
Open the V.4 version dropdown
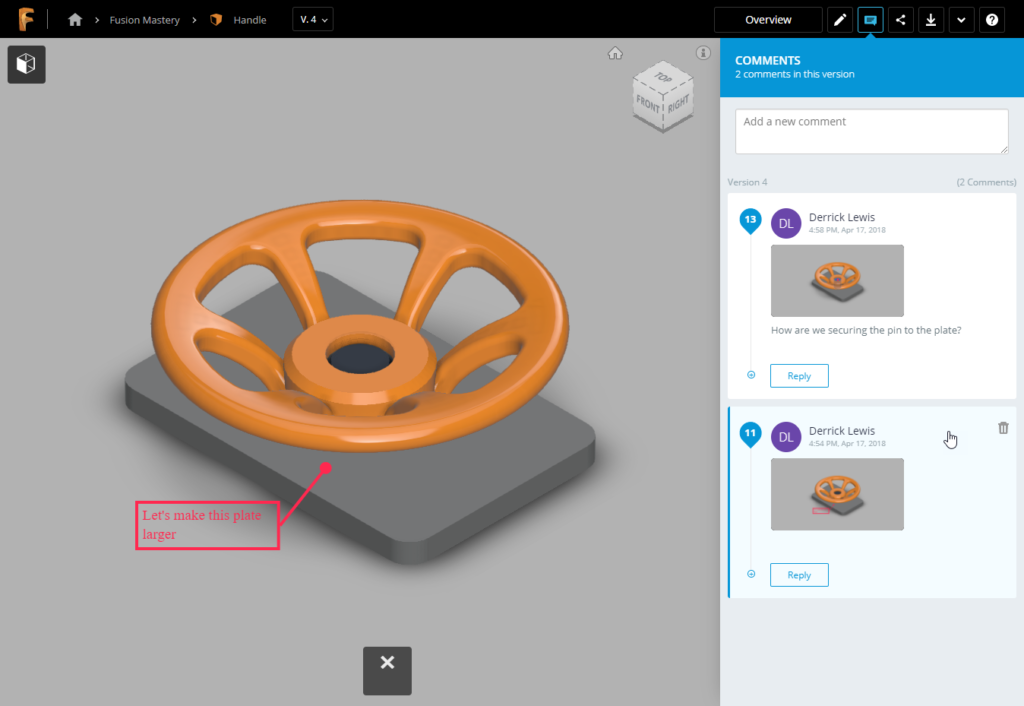[312, 18]
